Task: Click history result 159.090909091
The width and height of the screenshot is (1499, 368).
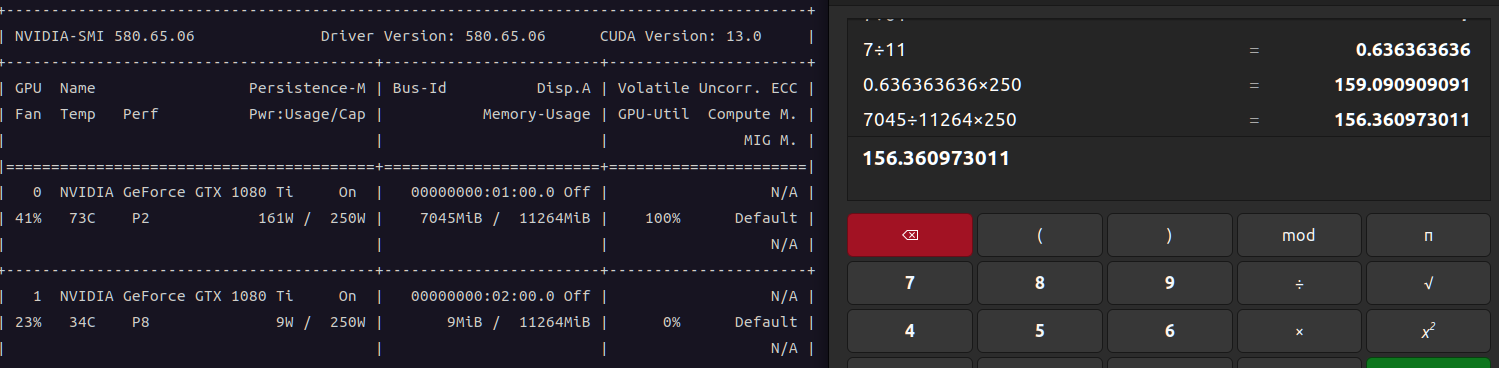Action: 1402,85
